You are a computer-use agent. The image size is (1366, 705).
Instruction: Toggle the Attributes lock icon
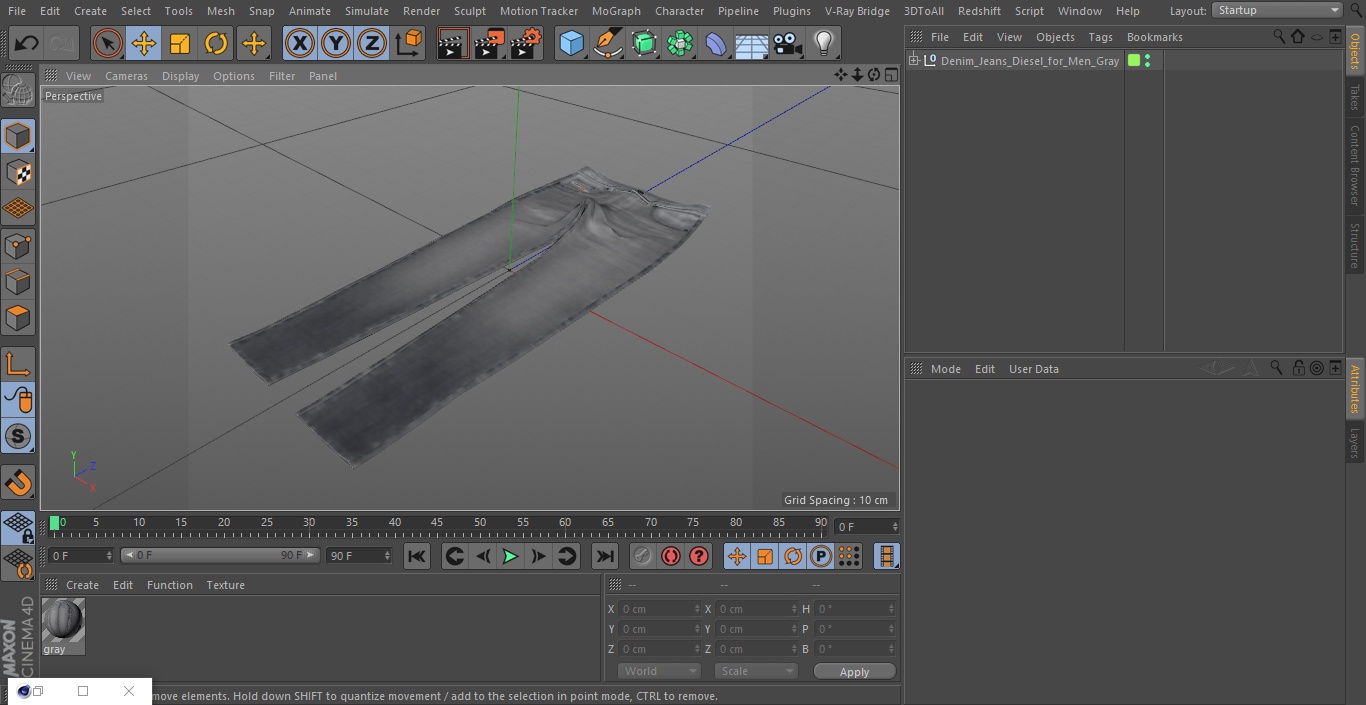click(x=1298, y=368)
